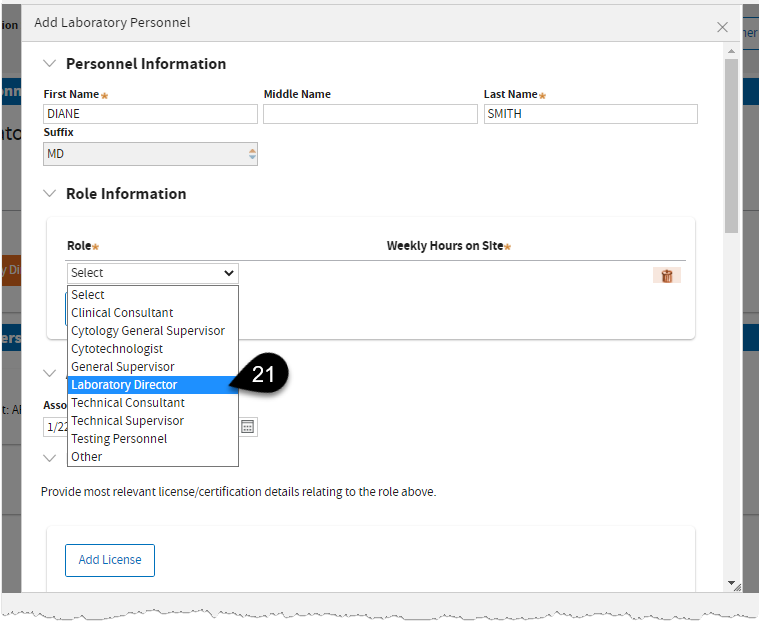Collapse the Personnel Information section
The height and width of the screenshot is (623, 761).
pyautogui.click(x=50, y=63)
